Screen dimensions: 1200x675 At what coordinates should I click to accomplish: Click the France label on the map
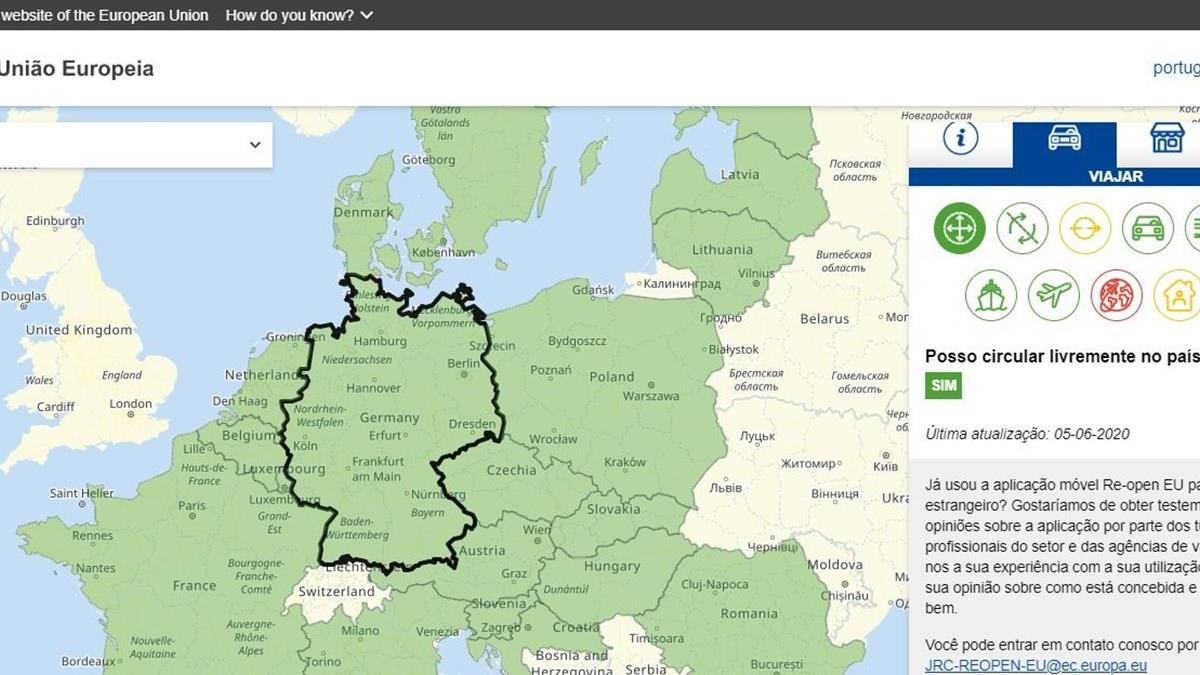pos(194,585)
